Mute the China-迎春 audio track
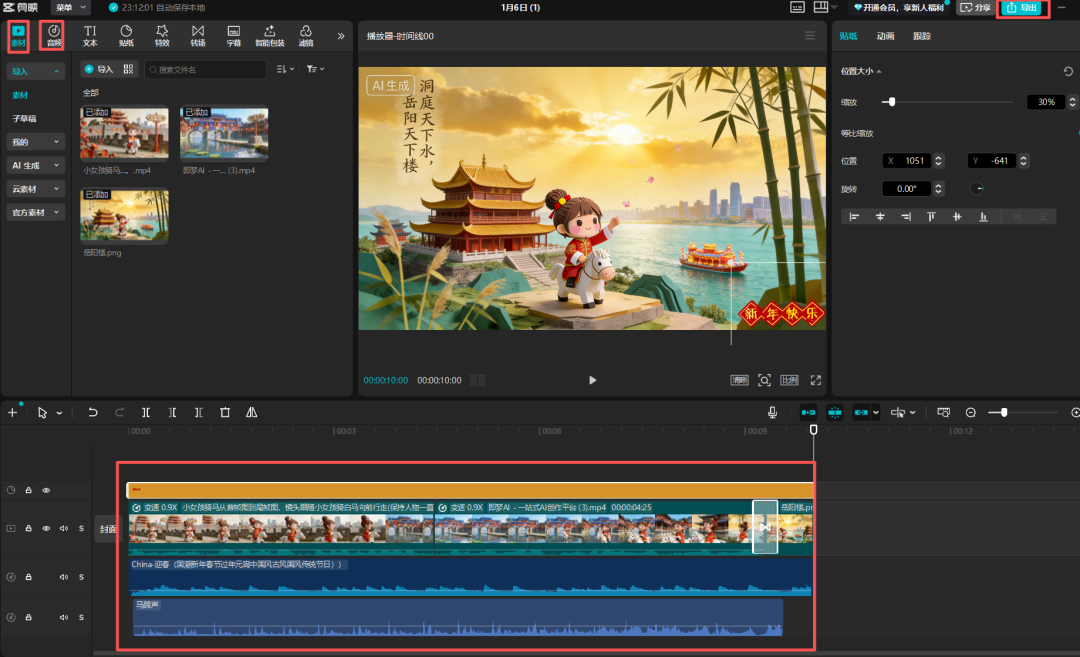Viewport: 1080px width, 657px height. pyautogui.click(x=63, y=577)
